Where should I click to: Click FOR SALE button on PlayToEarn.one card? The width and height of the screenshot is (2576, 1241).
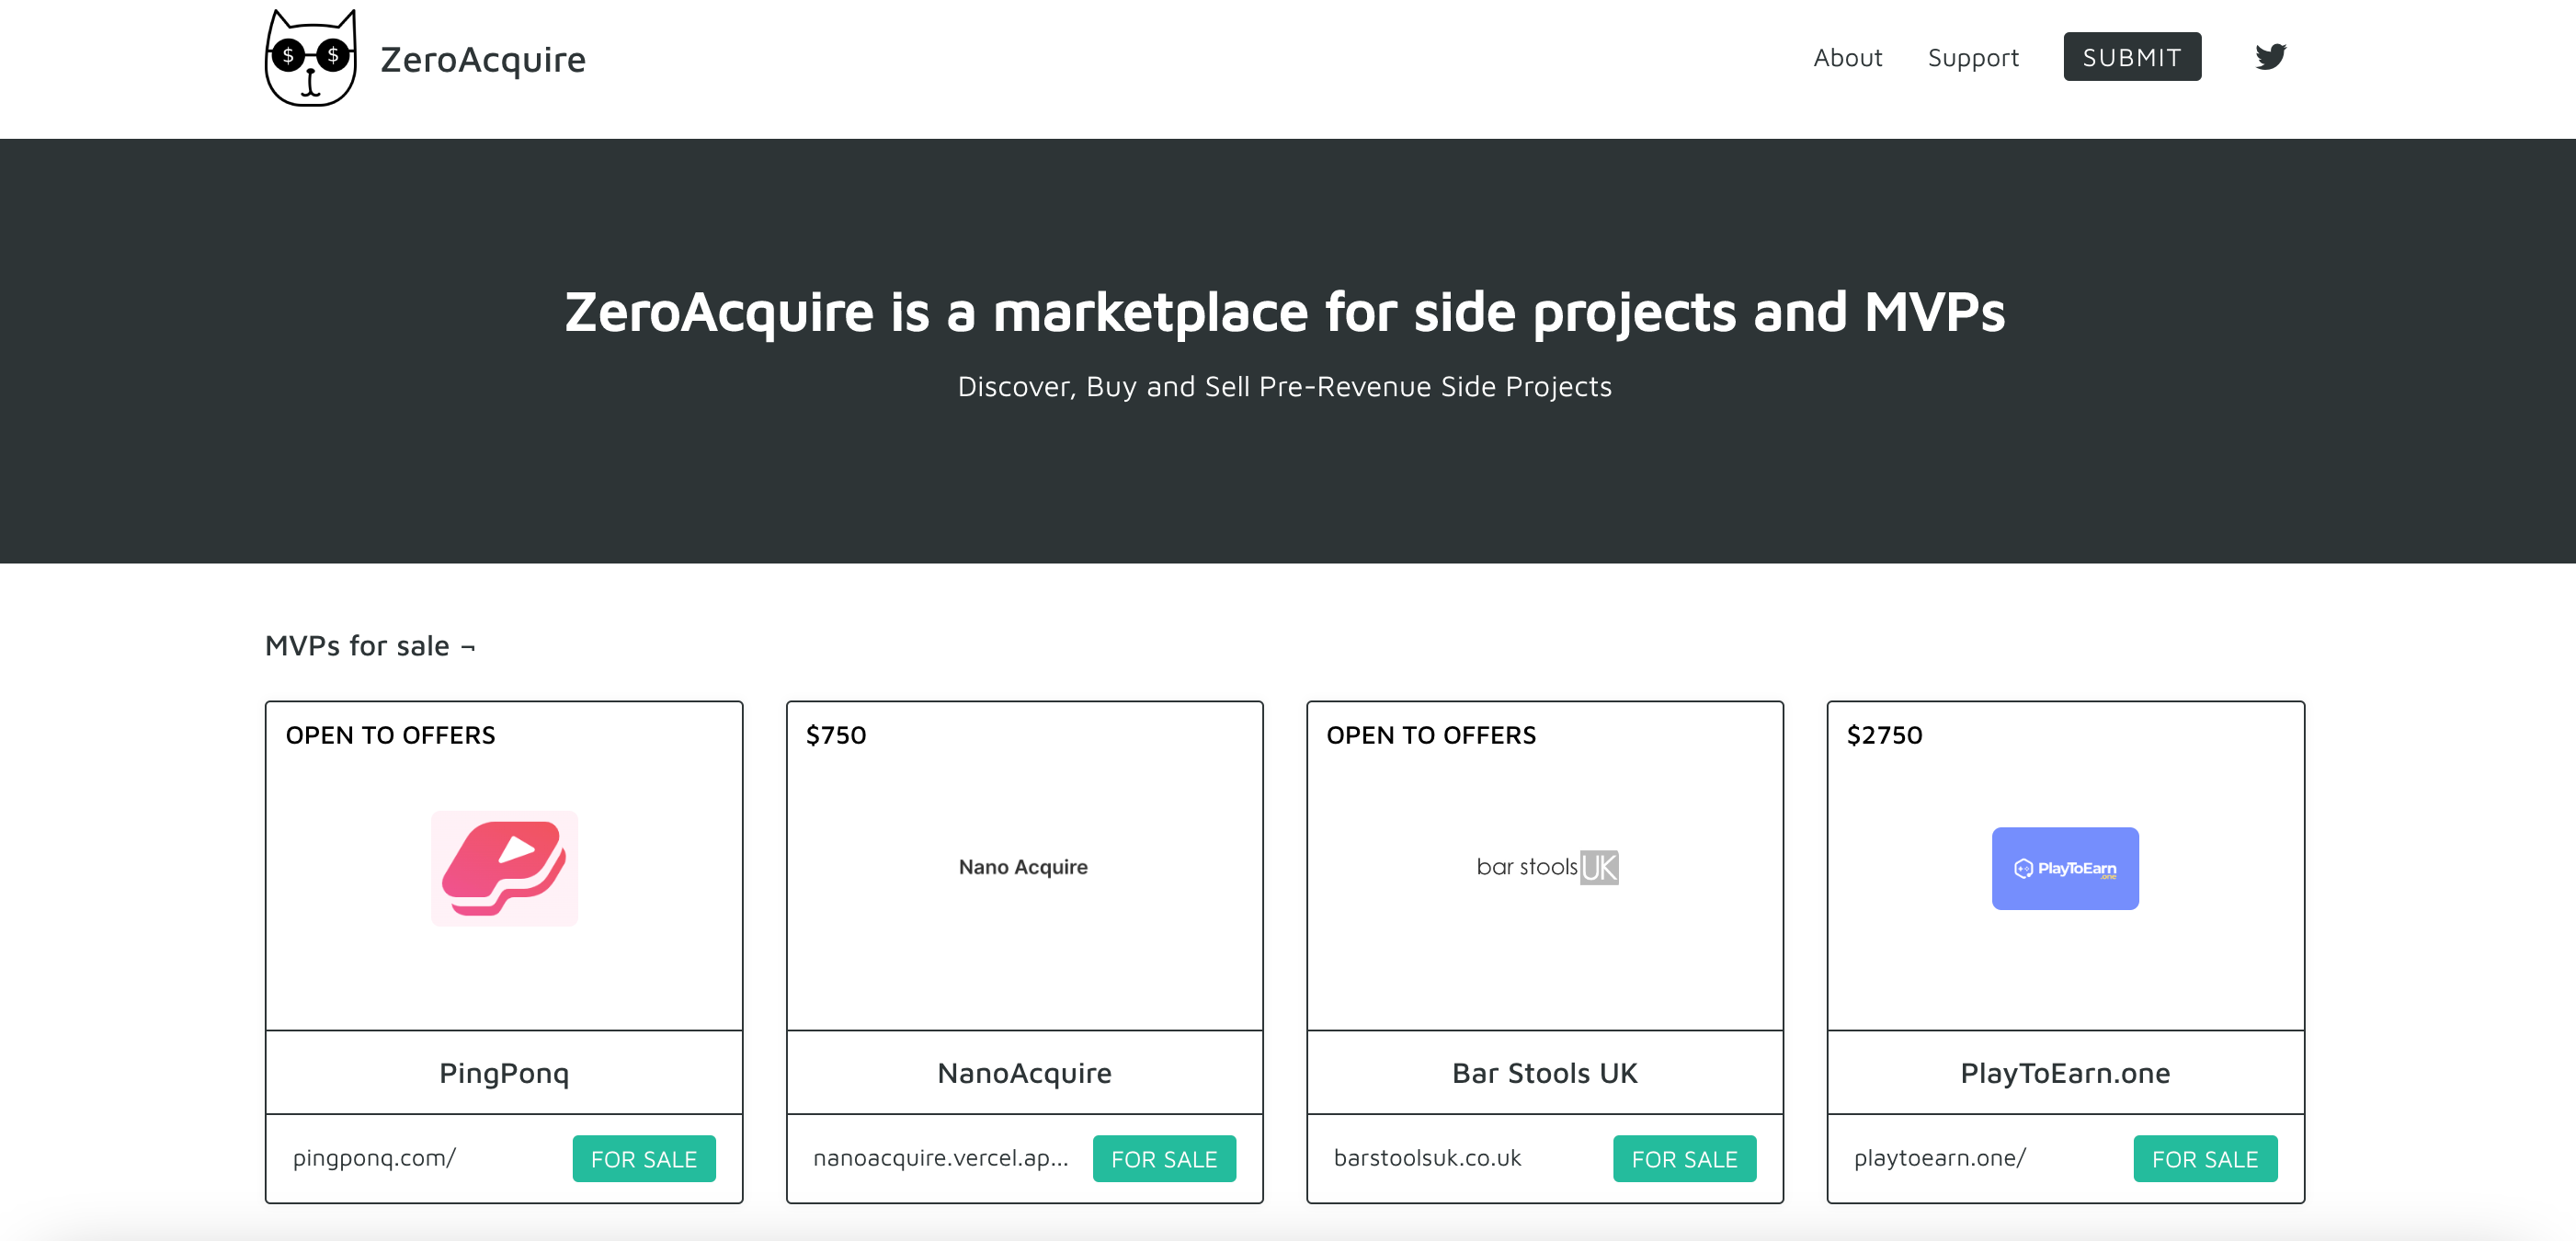click(2205, 1158)
